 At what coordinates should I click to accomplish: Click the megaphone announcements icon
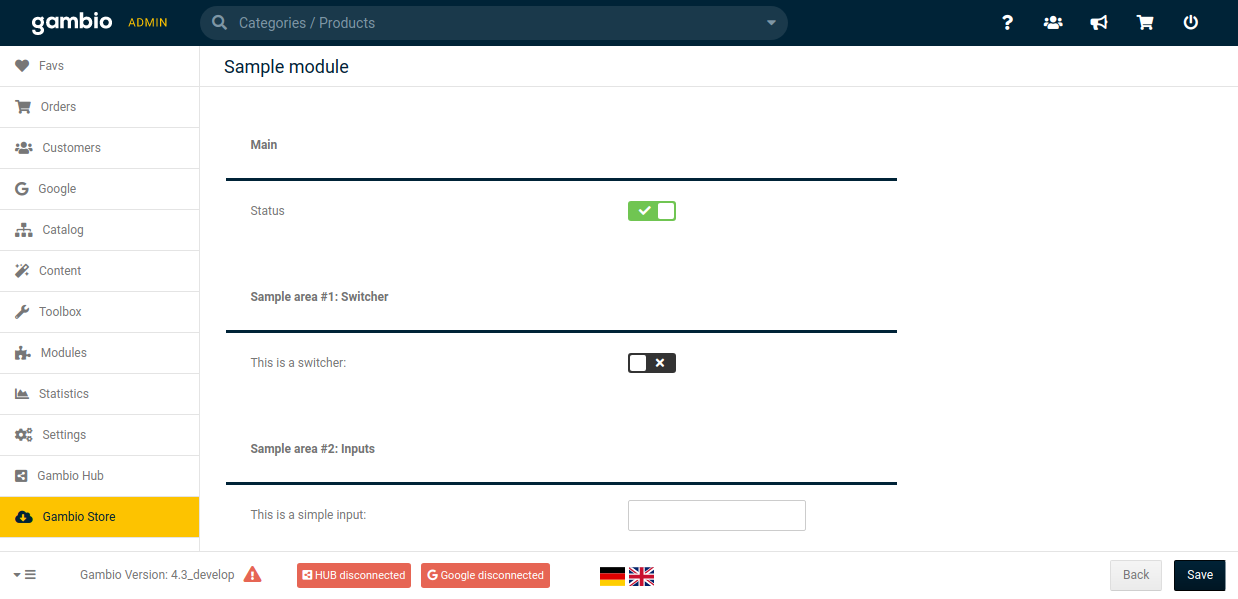pos(1099,23)
